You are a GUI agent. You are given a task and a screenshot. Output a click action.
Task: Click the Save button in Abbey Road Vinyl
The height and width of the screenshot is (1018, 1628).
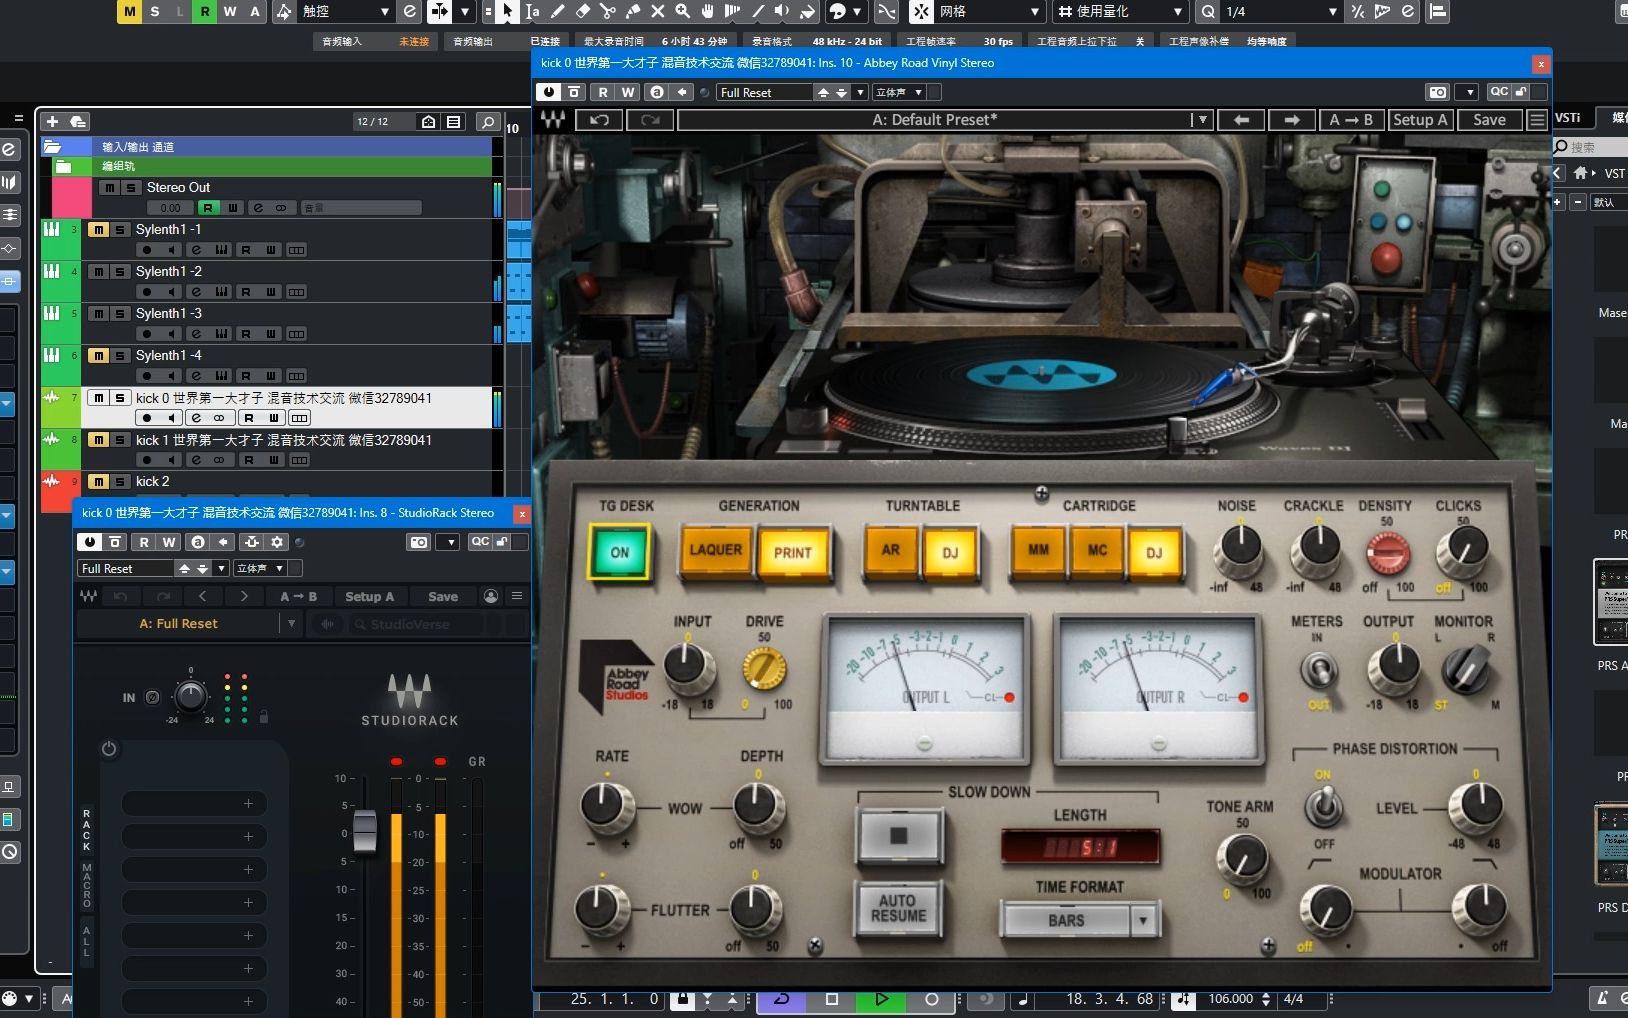1488,119
